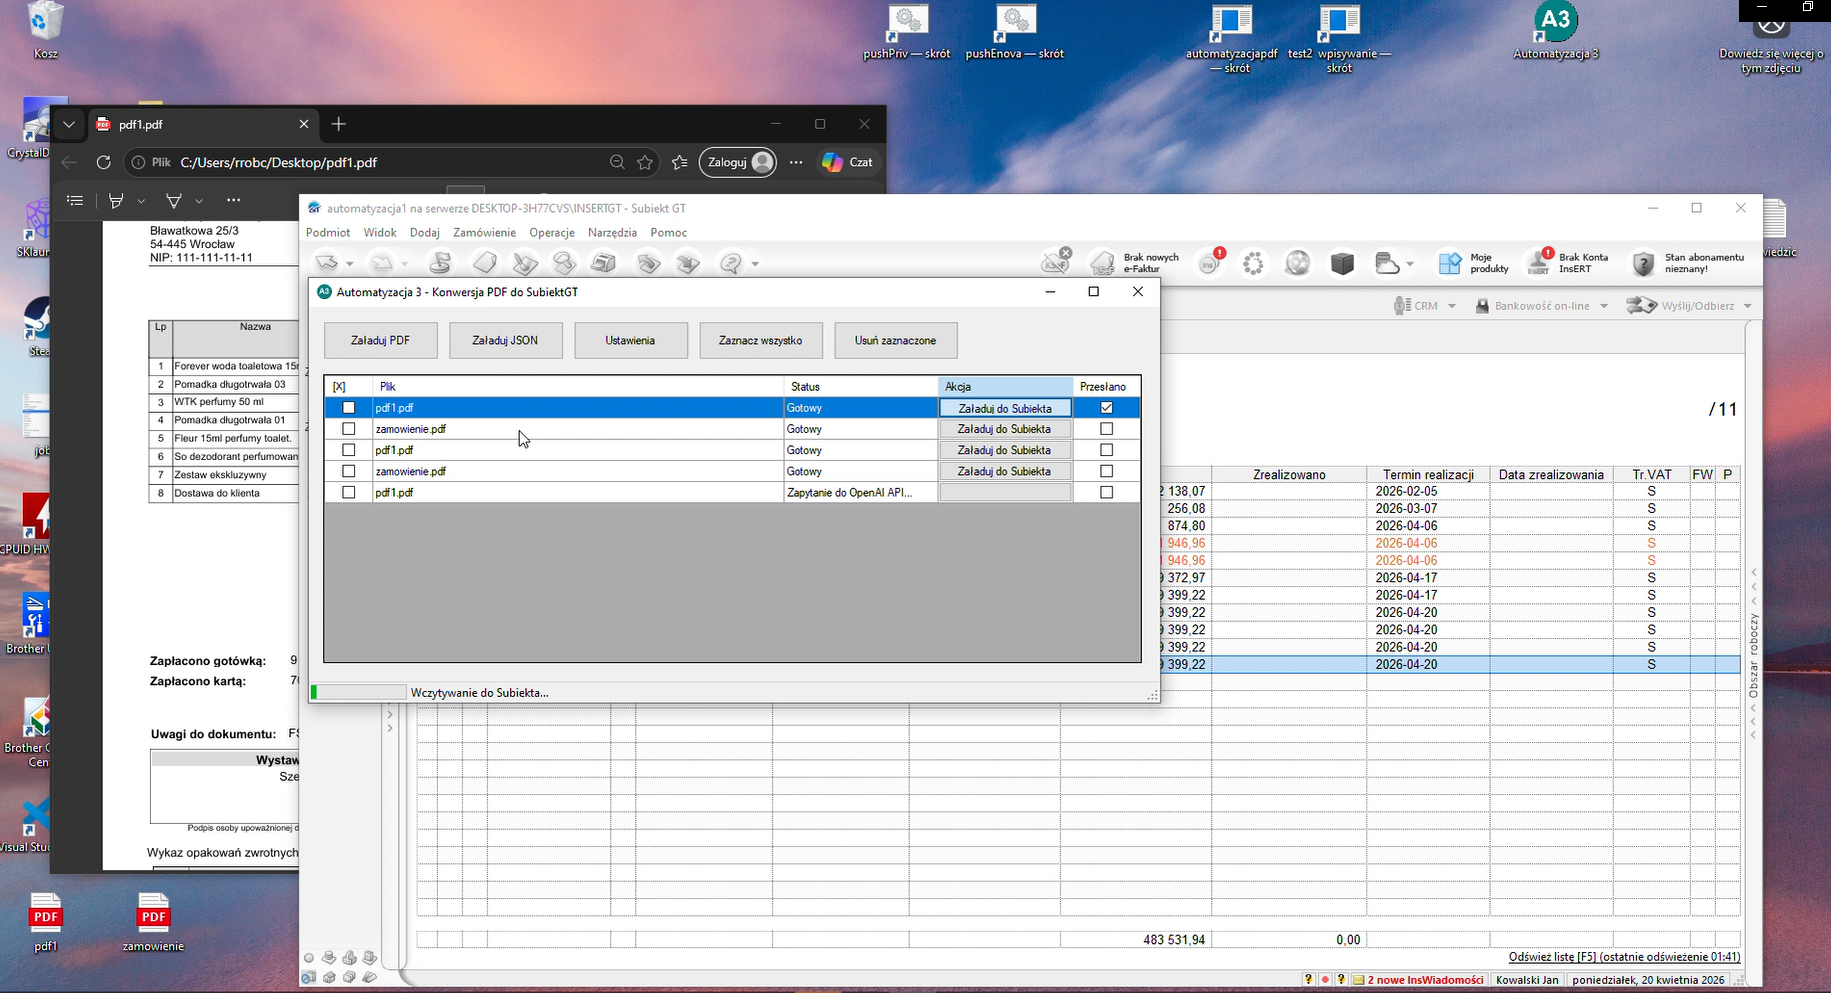This screenshot has width=1831, height=993.
Task: Click the Załaduj JSON button
Action: [x=505, y=340]
